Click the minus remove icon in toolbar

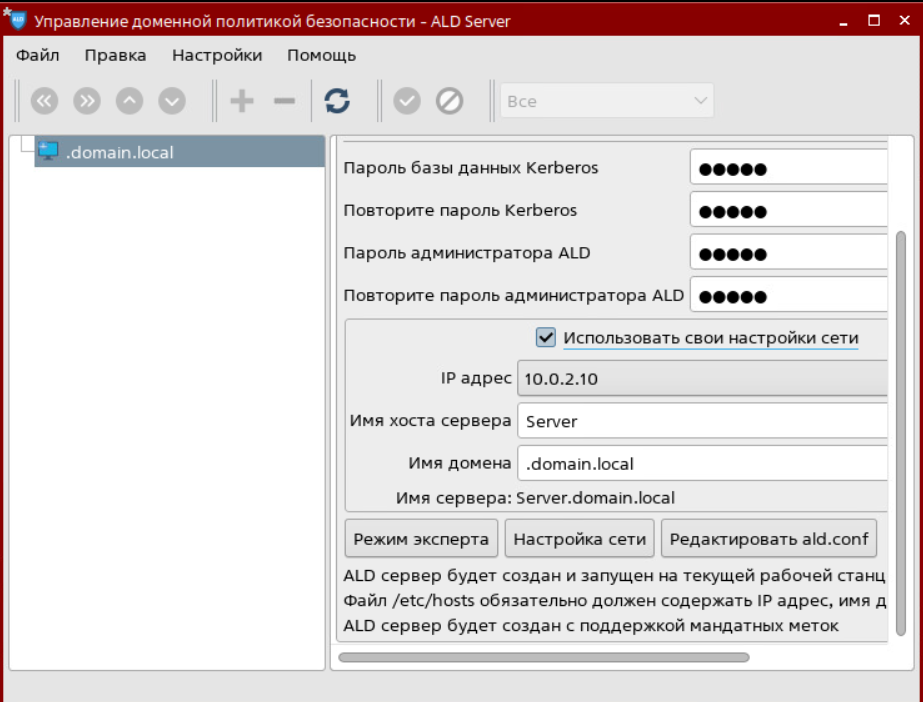284,101
